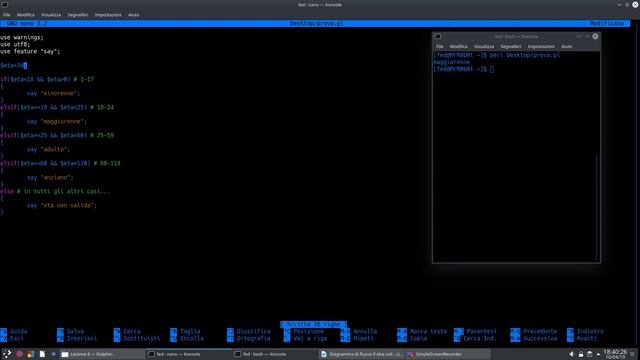Image resolution: width=640 pixels, height=360 pixels.
Task: Click the Incolla shortcut label in nano
Action: tap(192, 338)
